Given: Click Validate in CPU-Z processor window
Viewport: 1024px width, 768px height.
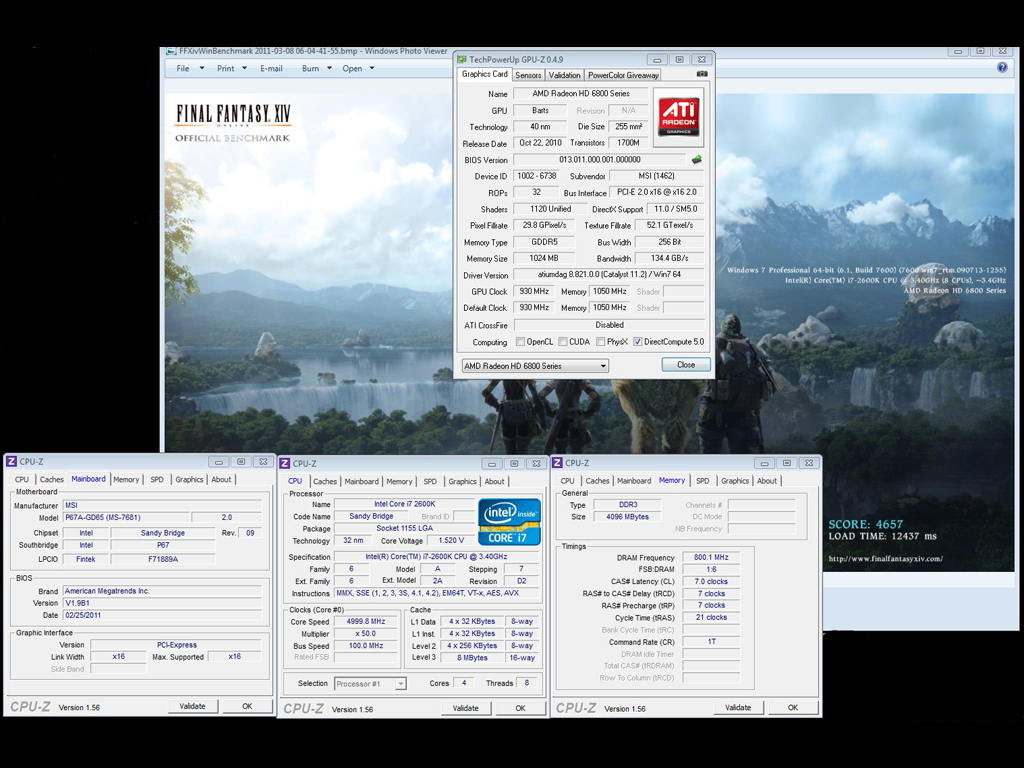Looking at the screenshot, I should coord(466,708).
